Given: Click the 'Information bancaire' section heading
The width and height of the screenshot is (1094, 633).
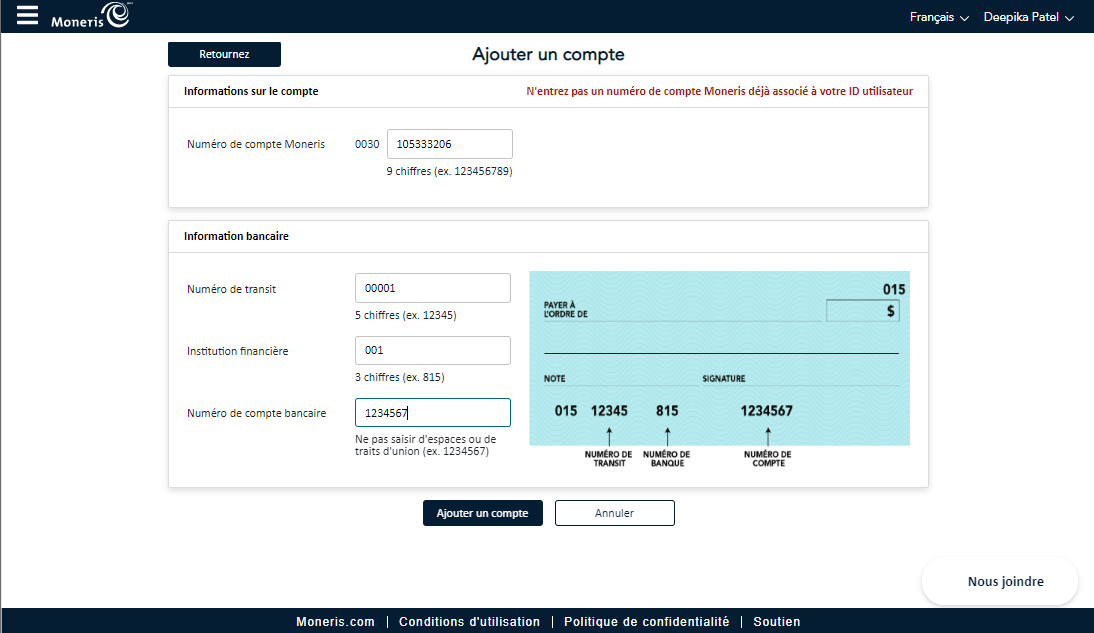Looking at the screenshot, I should [236, 236].
